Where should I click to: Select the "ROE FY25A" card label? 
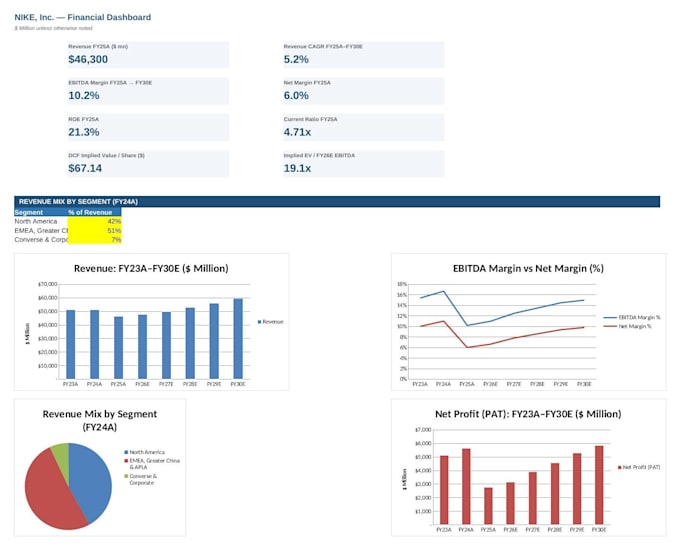[83, 119]
